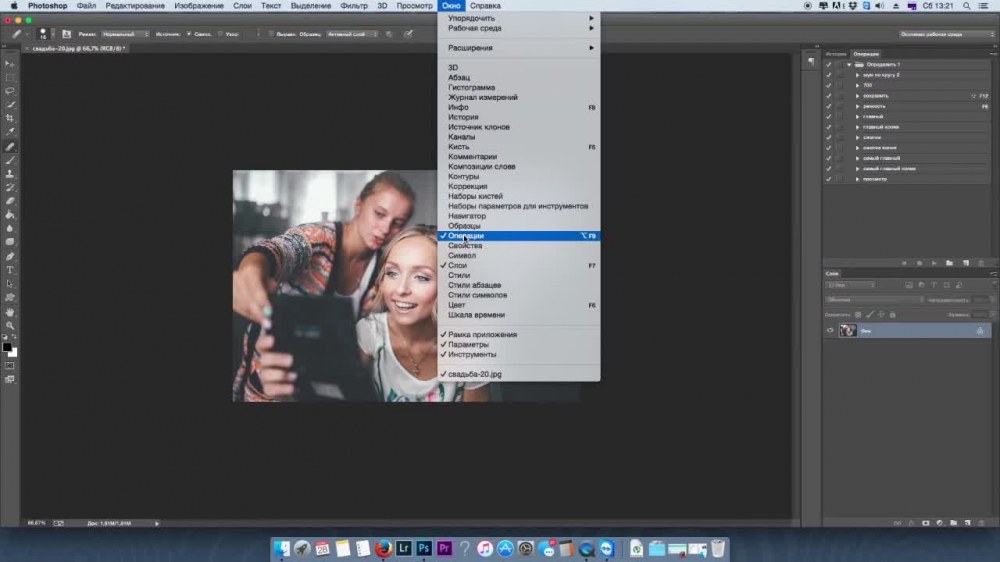Toggle checkmark for the 700 action
1000x562 pixels.
coord(829,85)
